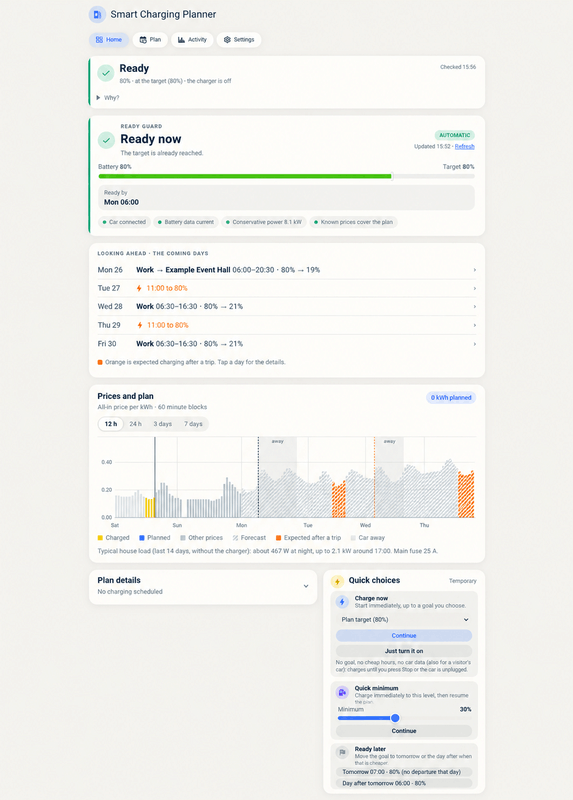The height and width of the screenshot is (800, 573).
Task: Click the orange Expected after a trip legend marker
Action: pyautogui.click(x=279, y=538)
